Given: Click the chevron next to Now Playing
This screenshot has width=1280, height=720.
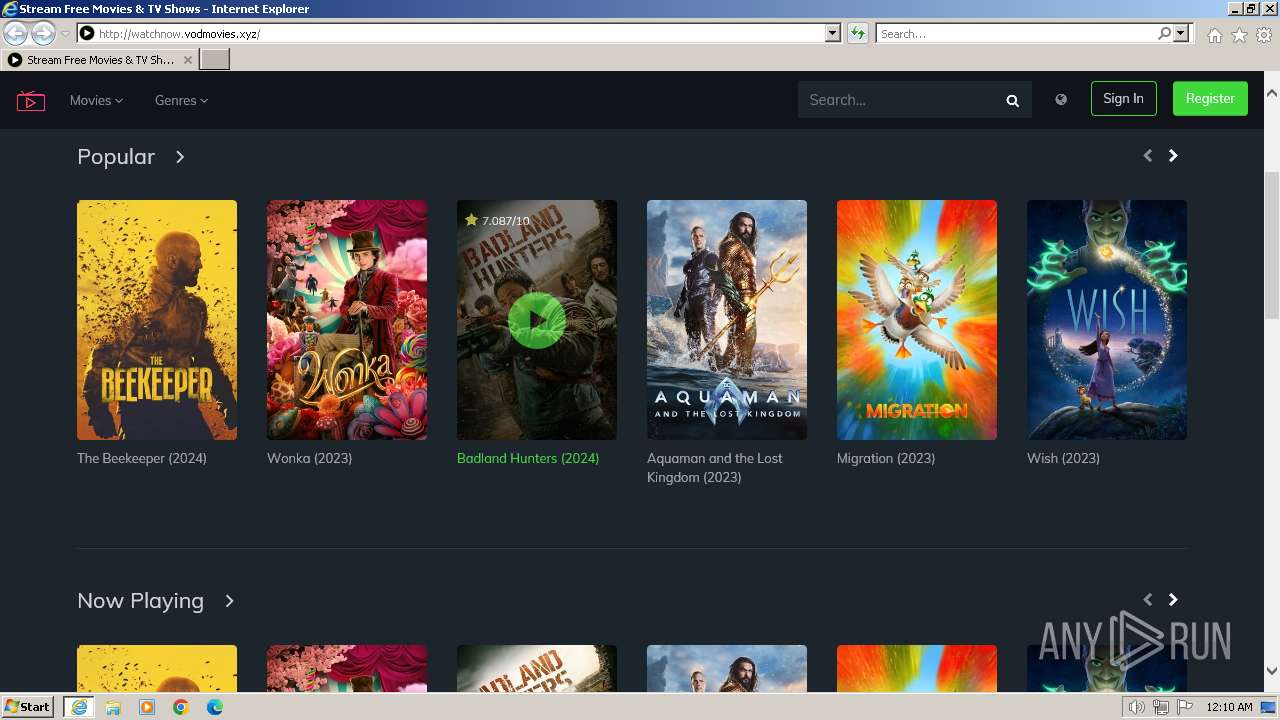Looking at the screenshot, I should 229,601.
